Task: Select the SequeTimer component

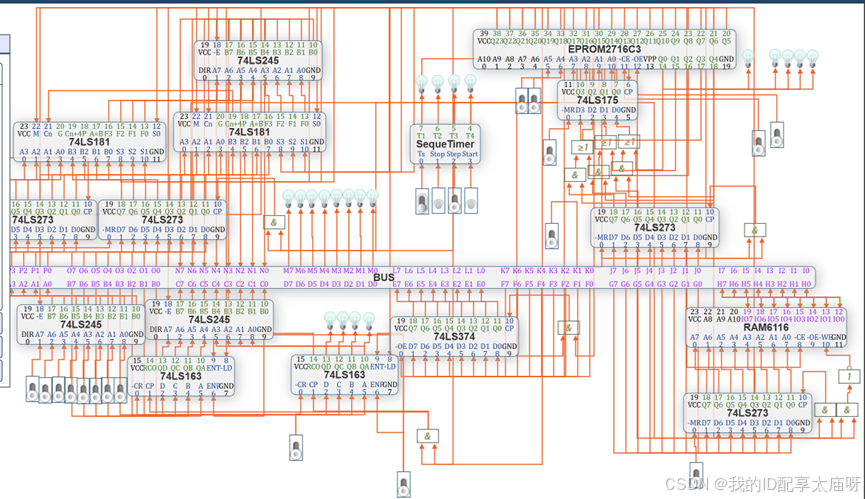Action: (x=445, y=144)
